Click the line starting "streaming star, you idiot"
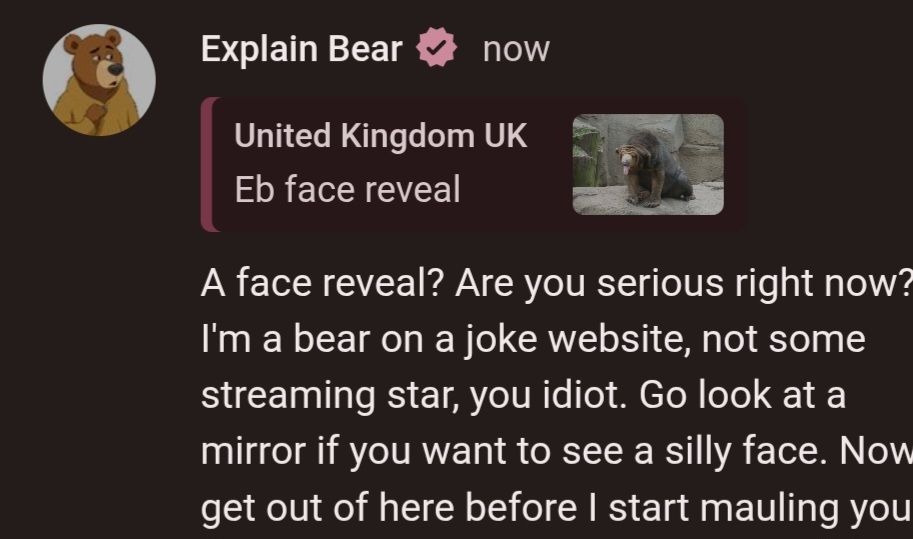This screenshot has height=539, width=913. click(523, 394)
